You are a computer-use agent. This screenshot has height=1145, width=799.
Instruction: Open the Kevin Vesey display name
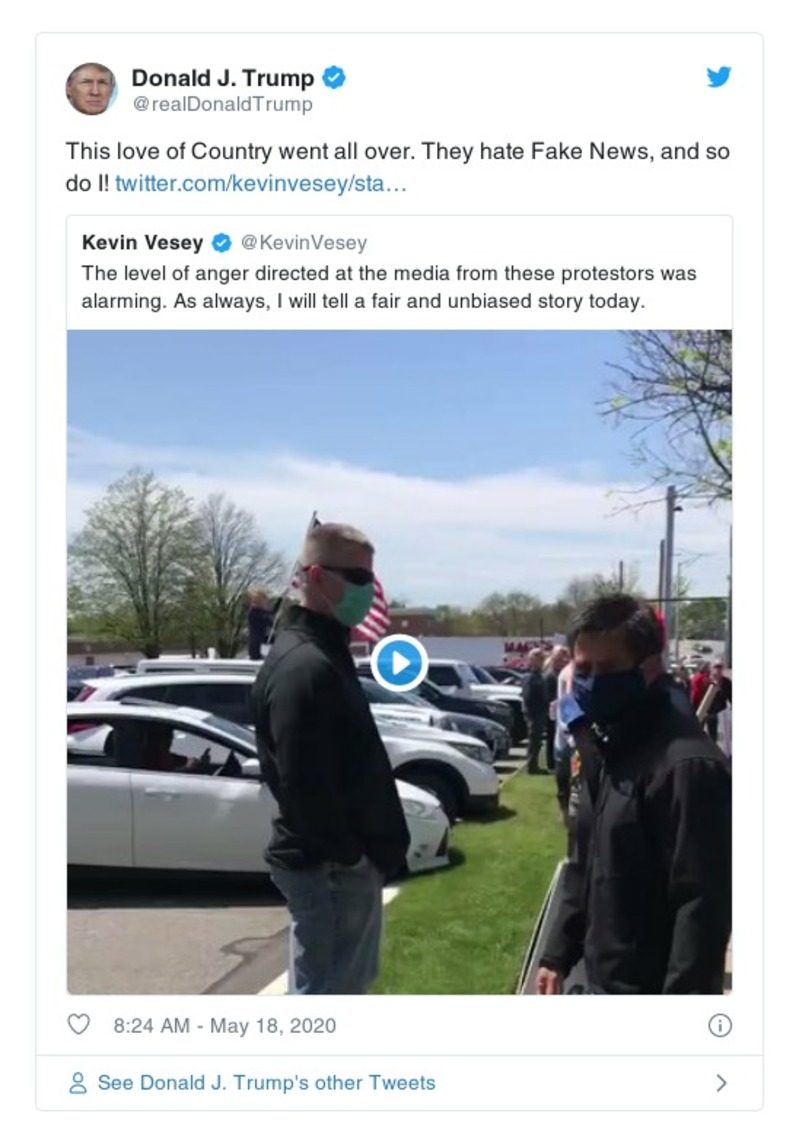tap(142, 243)
